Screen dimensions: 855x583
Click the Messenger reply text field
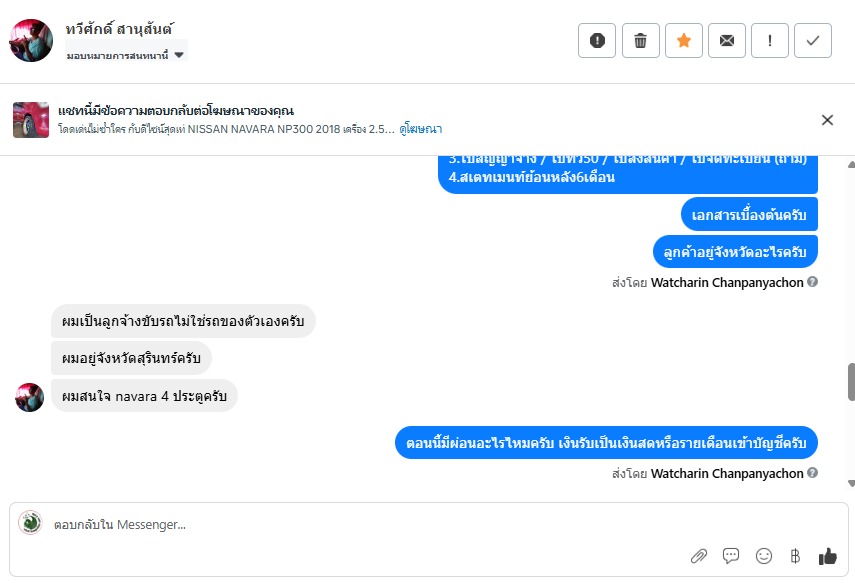pos(350,524)
